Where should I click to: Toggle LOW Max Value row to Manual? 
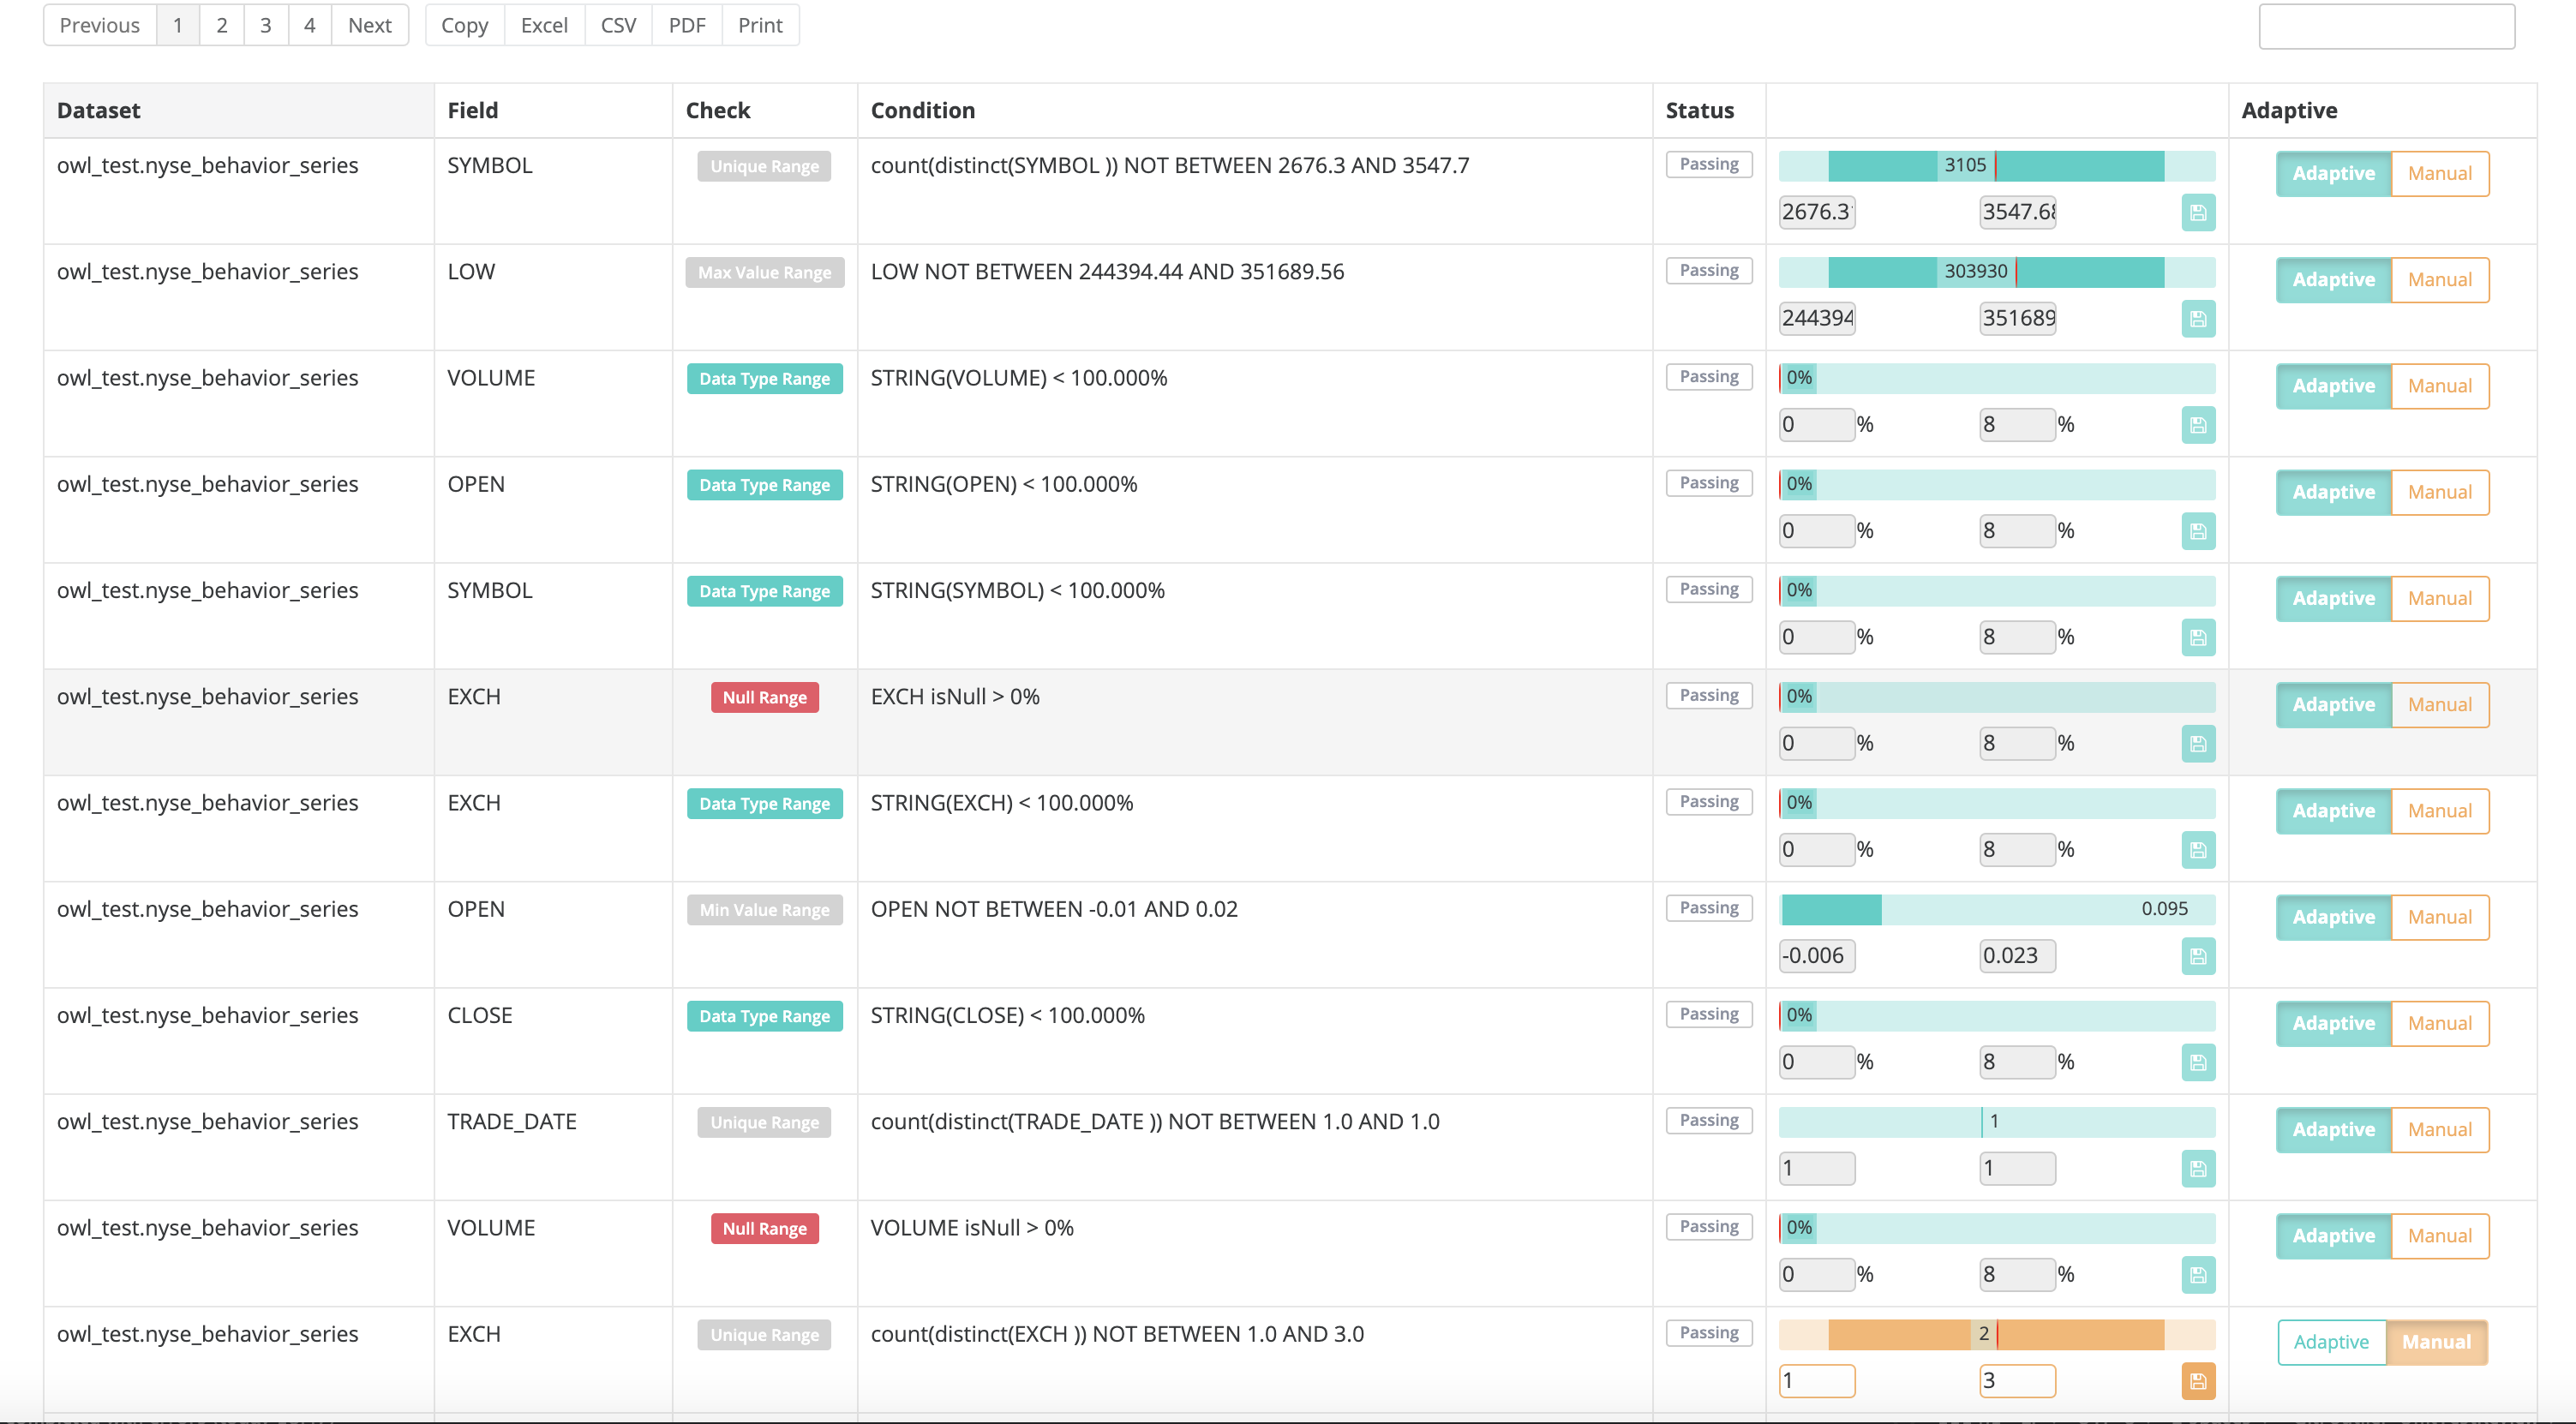click(2438, 280)
